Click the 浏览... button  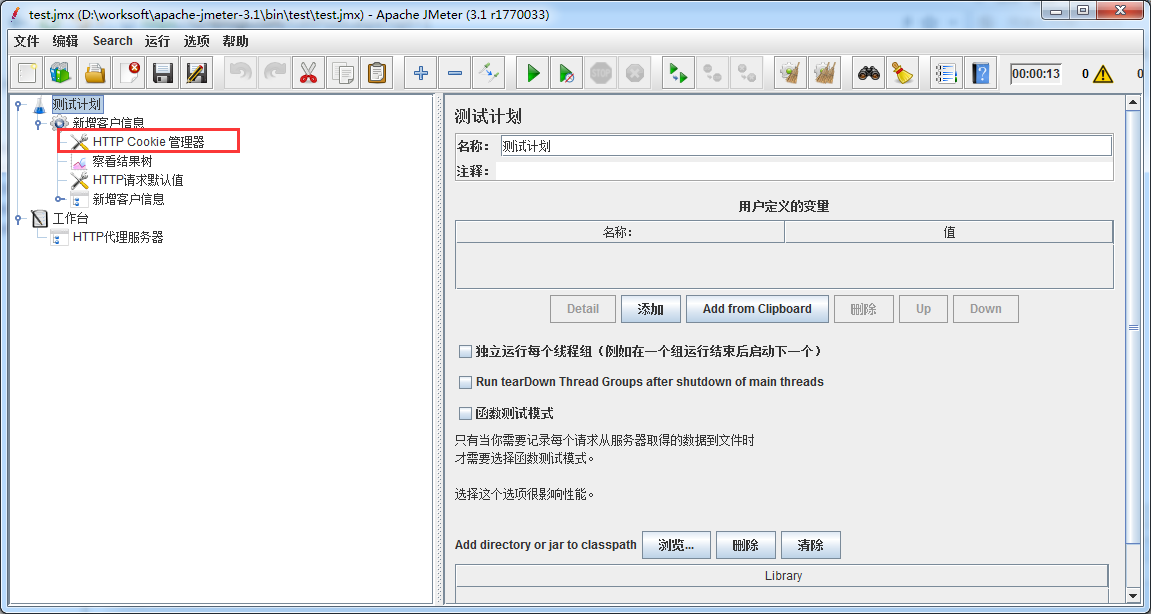click(x=676, y=545)
